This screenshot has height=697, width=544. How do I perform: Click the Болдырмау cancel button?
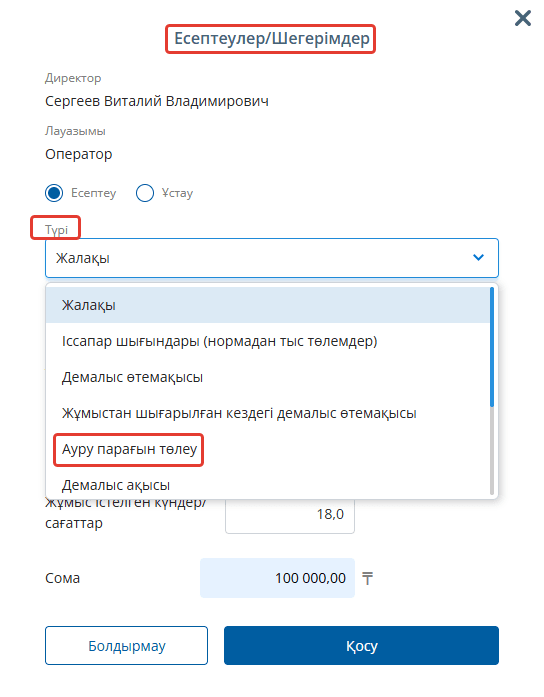[x=126, y=645]
